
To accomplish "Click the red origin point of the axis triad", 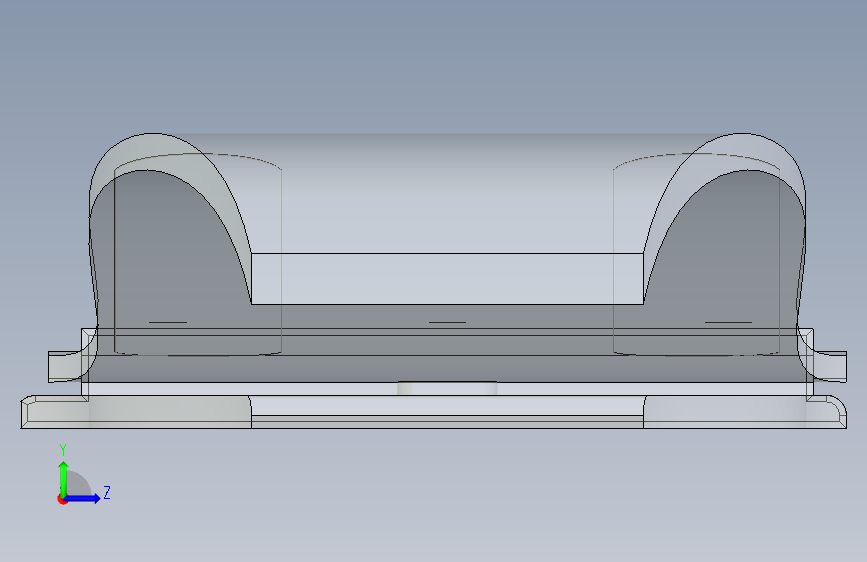I will (62, 499).
